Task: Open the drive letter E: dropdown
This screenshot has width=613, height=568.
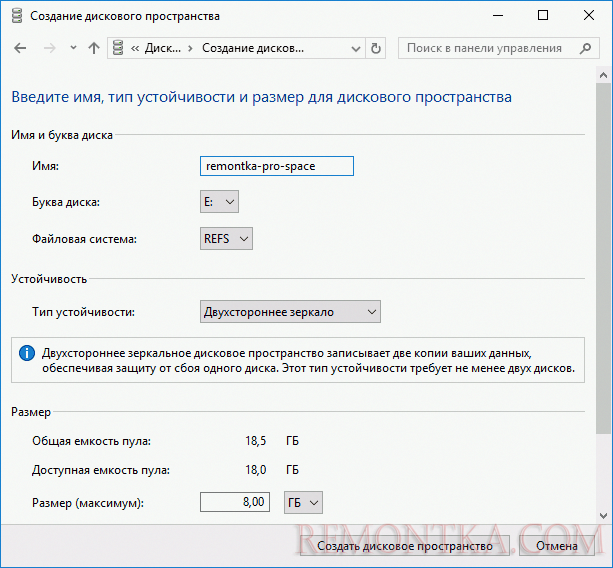Action: pos(219,202)
